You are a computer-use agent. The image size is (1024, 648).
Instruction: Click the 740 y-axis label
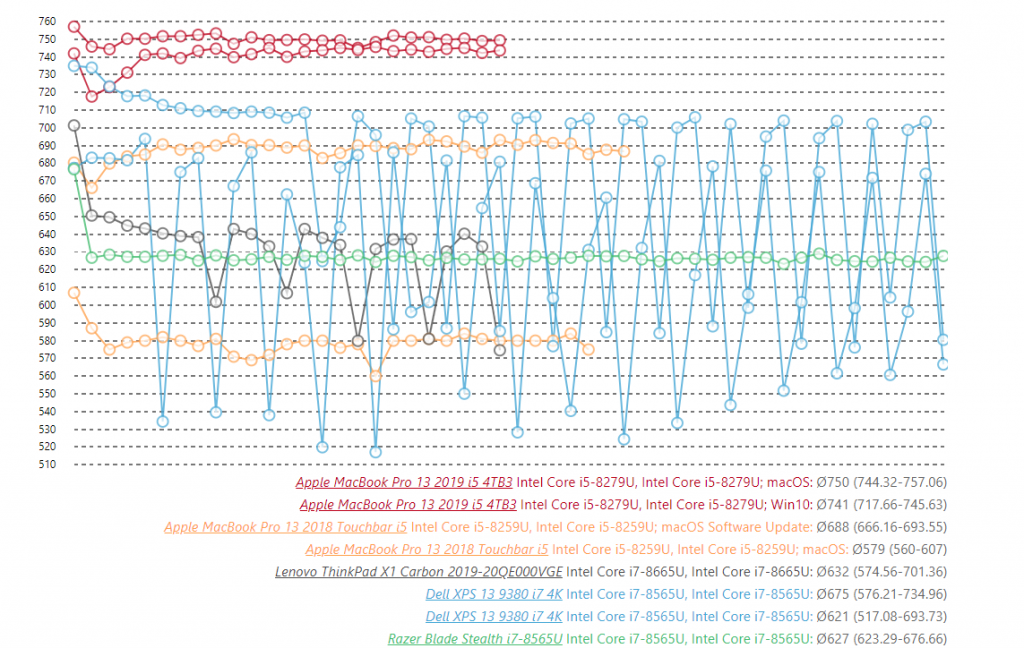click(47, 57)
